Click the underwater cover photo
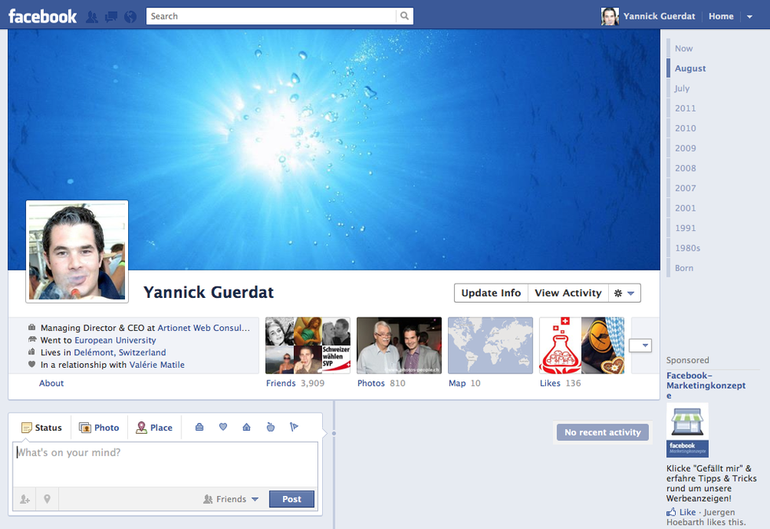Image resolution: width=770 pixels, height=529 pixels. pyautogui.click(x=334, y=149)
